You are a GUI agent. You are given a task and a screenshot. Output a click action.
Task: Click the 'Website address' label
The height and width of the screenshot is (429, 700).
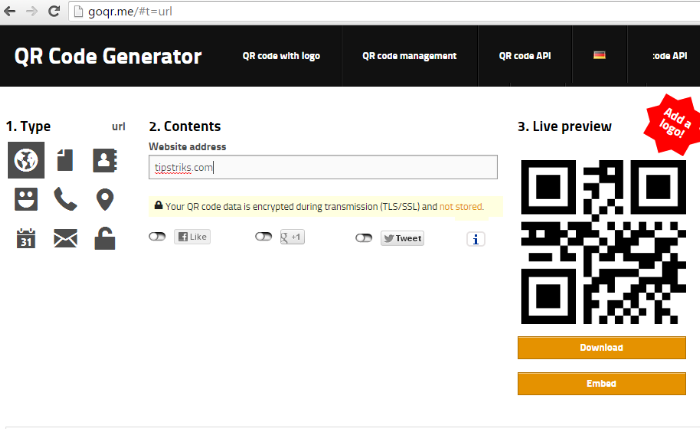point(188,146)
